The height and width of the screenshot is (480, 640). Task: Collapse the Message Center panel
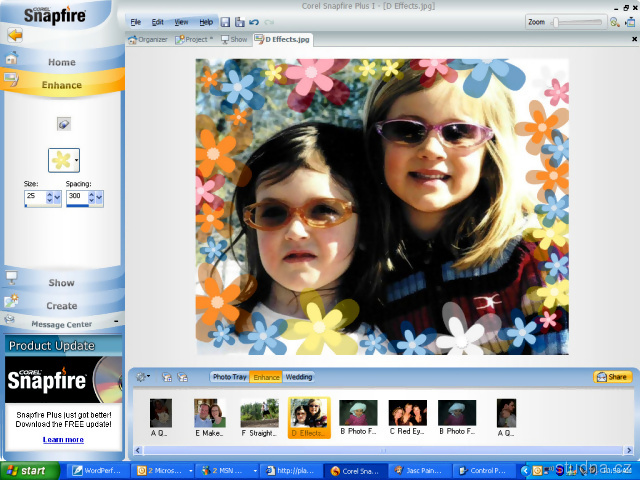(117, 324)
